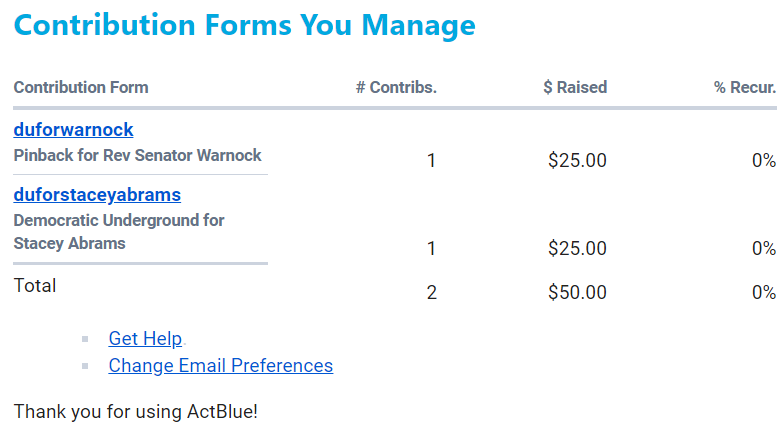Click the Total row label
The image size is (780, 434).
point(35,286)
